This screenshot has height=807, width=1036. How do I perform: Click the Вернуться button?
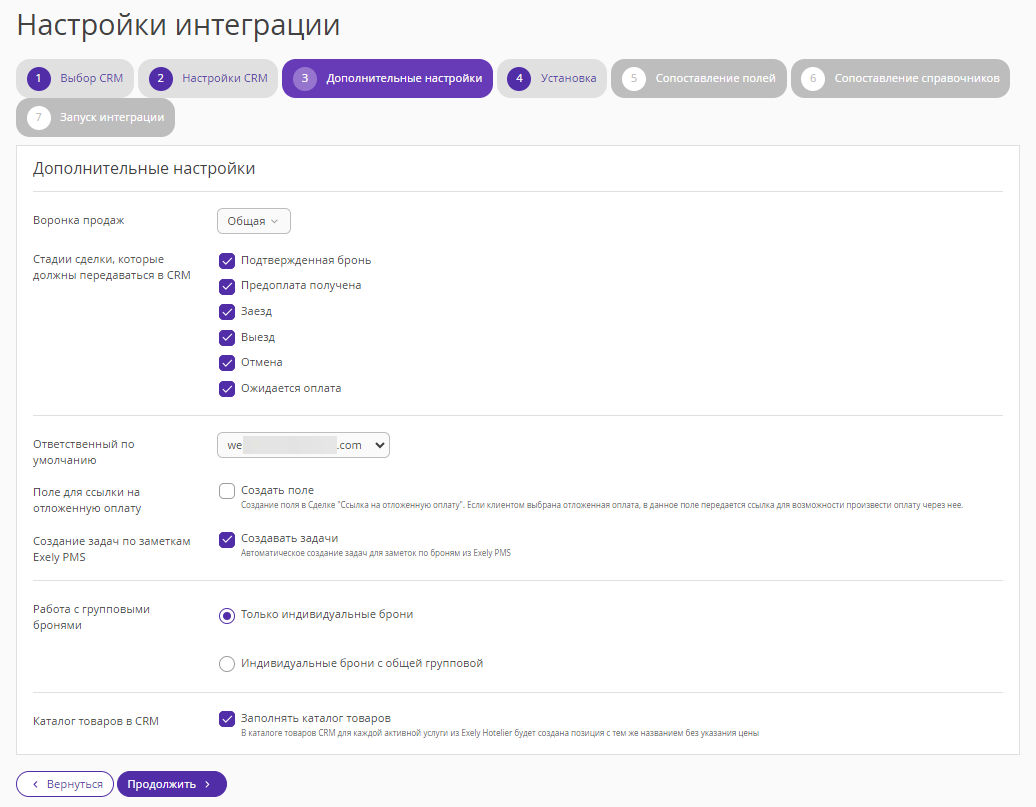click(65, 785)
